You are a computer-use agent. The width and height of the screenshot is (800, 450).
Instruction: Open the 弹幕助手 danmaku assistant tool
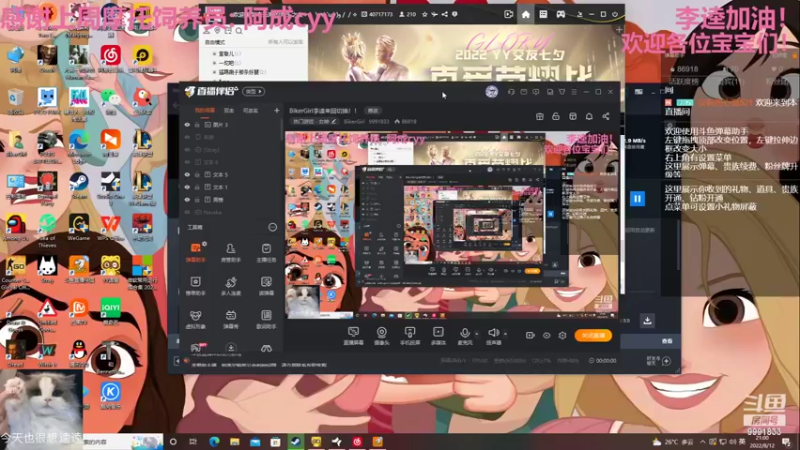coord(195,252)
